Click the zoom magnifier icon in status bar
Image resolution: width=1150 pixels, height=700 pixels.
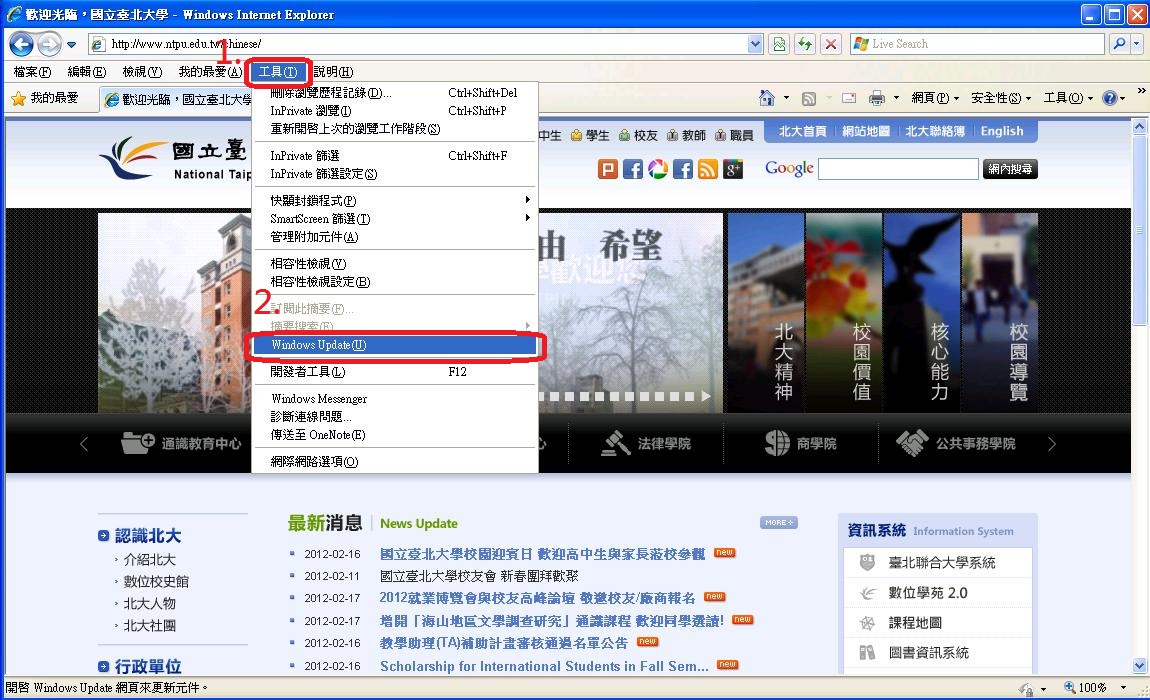[1070, 688]
